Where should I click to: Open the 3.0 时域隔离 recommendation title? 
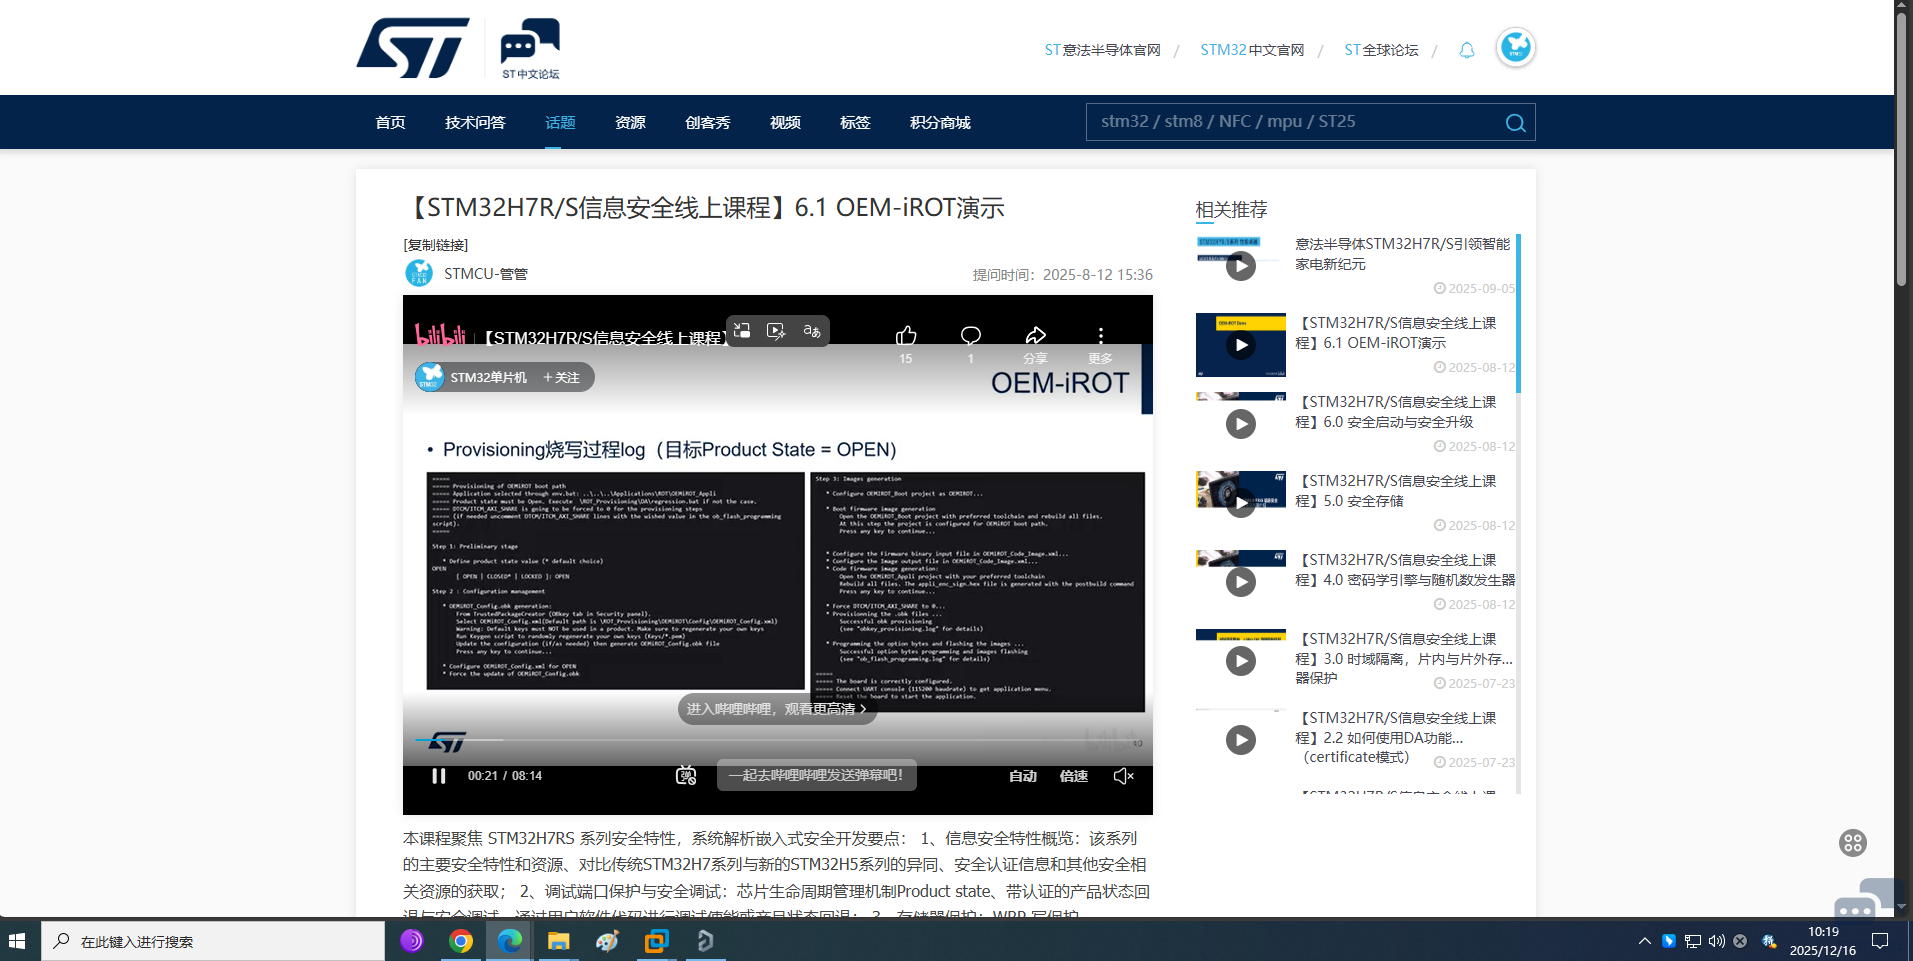(x=1404, y=658)
